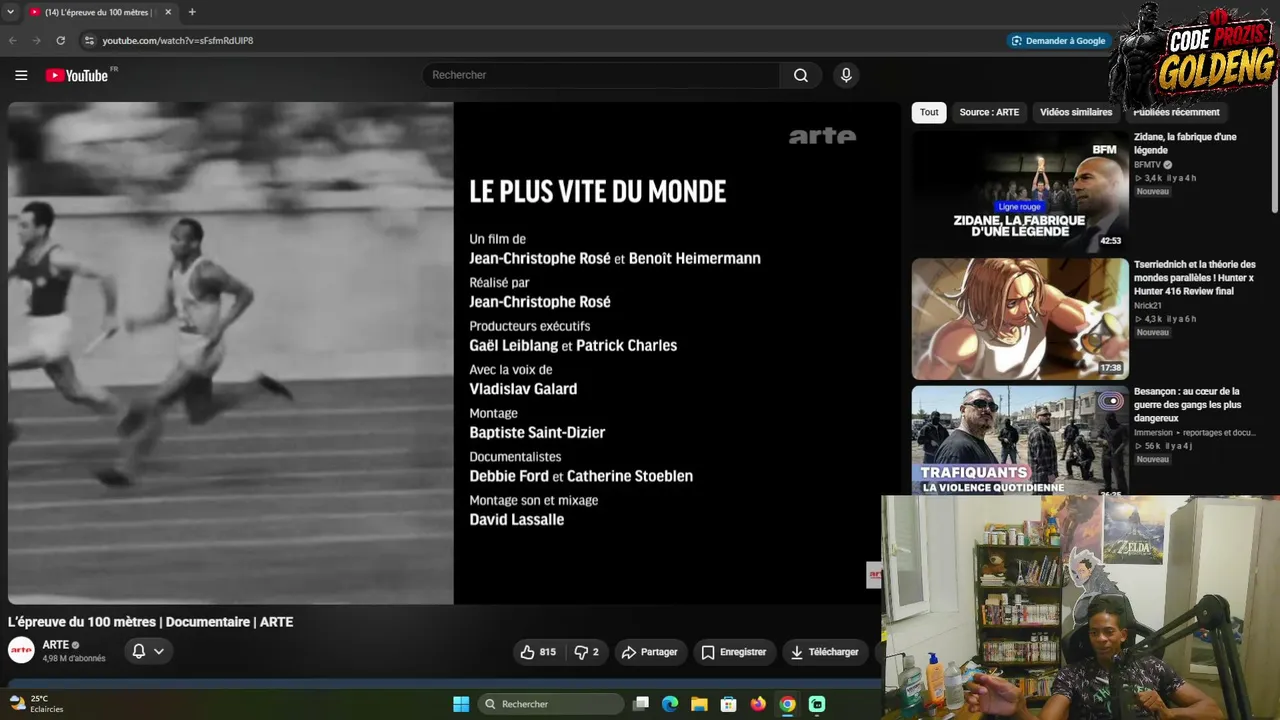Click the Partager share button
The height and width of the screenshot is (720, 1280).
coord(650,652)
